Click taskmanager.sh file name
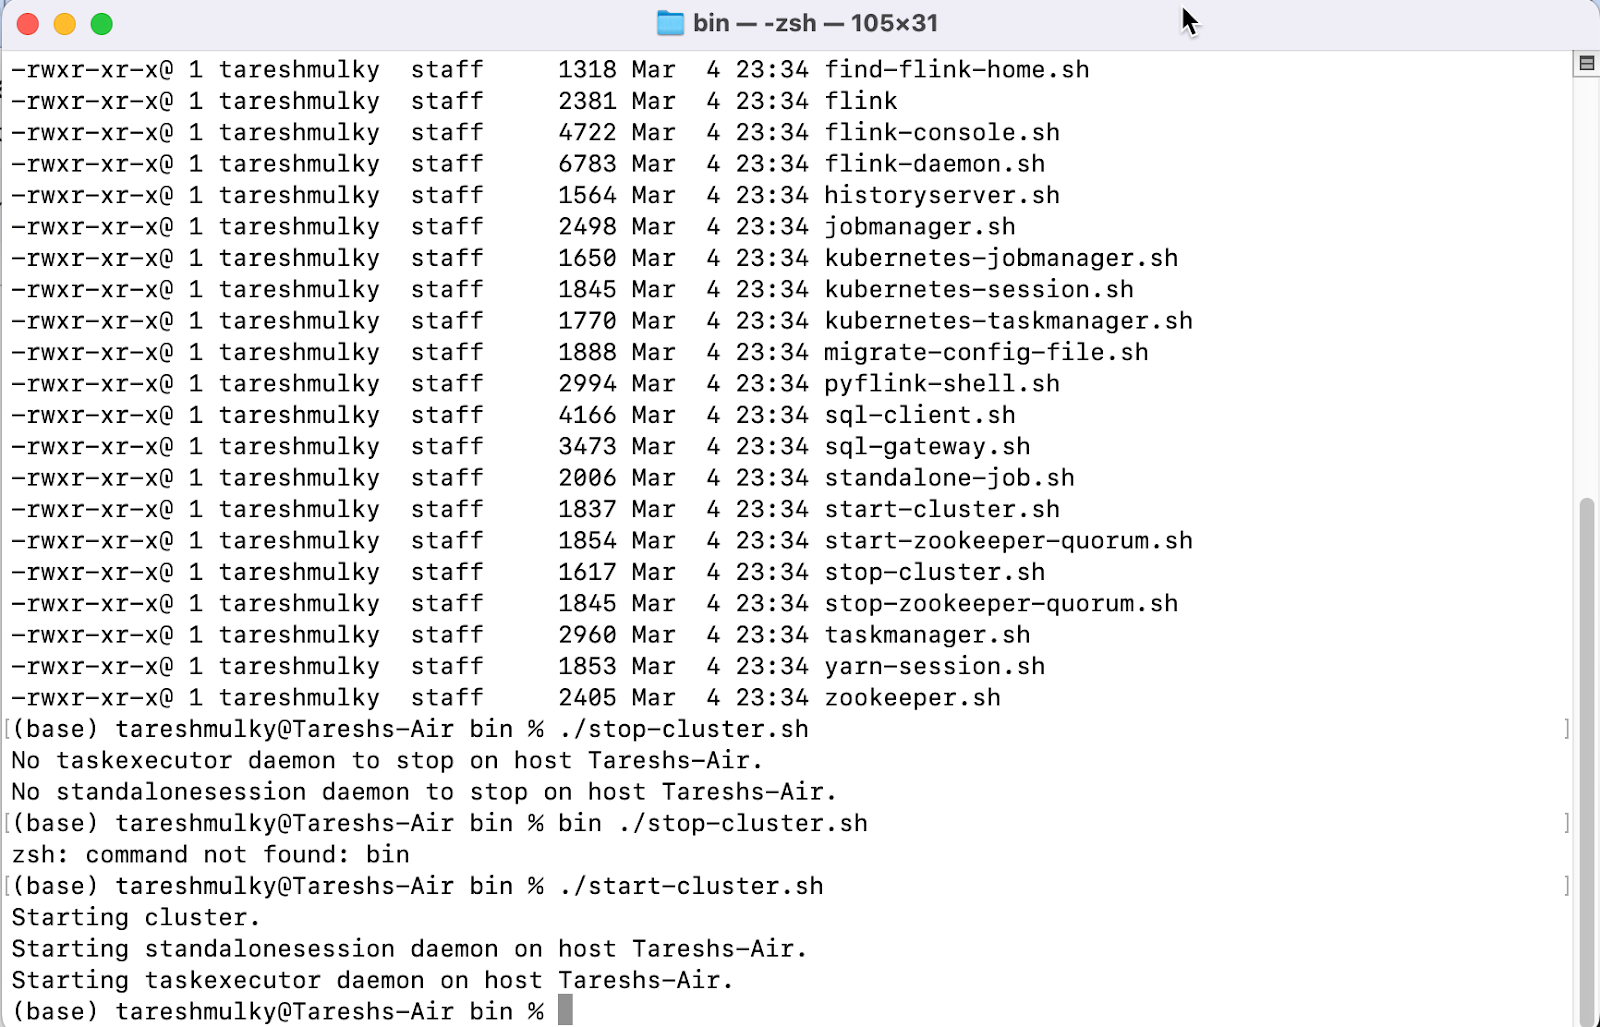The image size is (1600, 1027). point(927,635)
